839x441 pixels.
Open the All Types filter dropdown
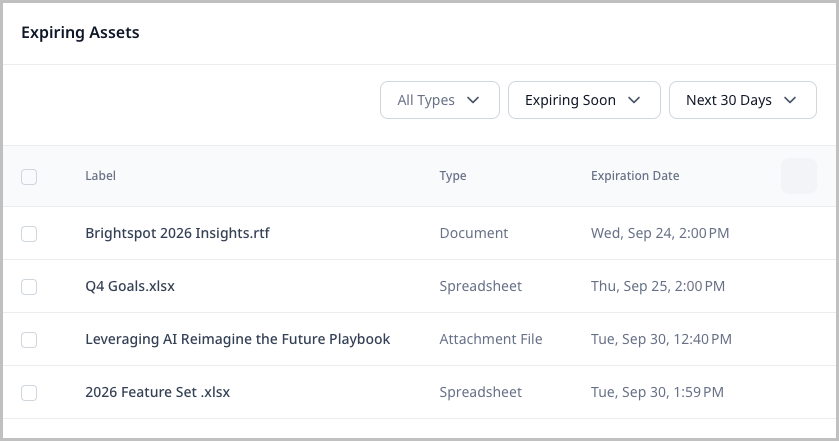(x=439, y=100)
